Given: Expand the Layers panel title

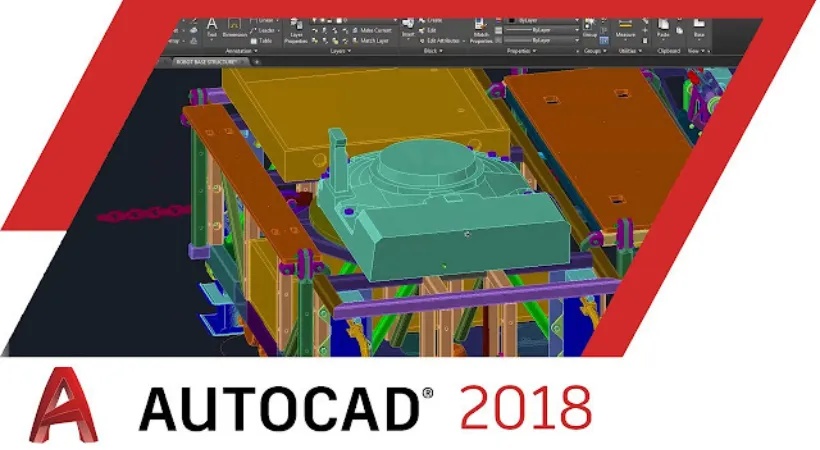Looking at the screenshot, I should [x=340, y=51].
